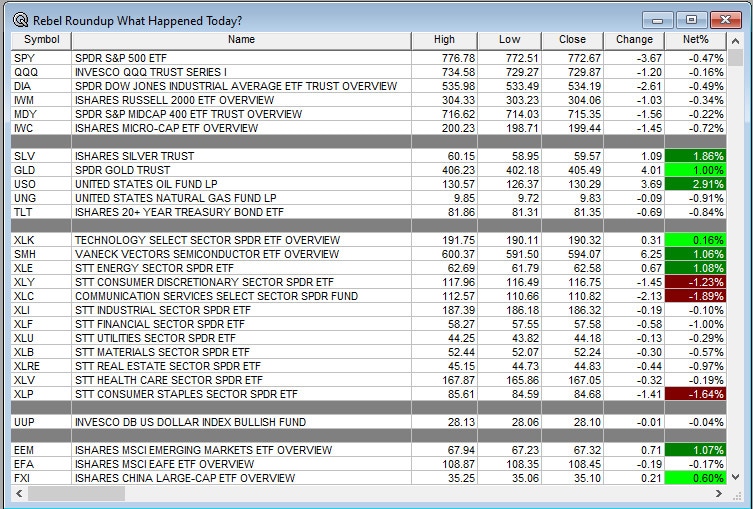Image resolution: width=753 pixels, height=509 pixels.
Task: Sort by the Close column header
Action: pos(572,40)
